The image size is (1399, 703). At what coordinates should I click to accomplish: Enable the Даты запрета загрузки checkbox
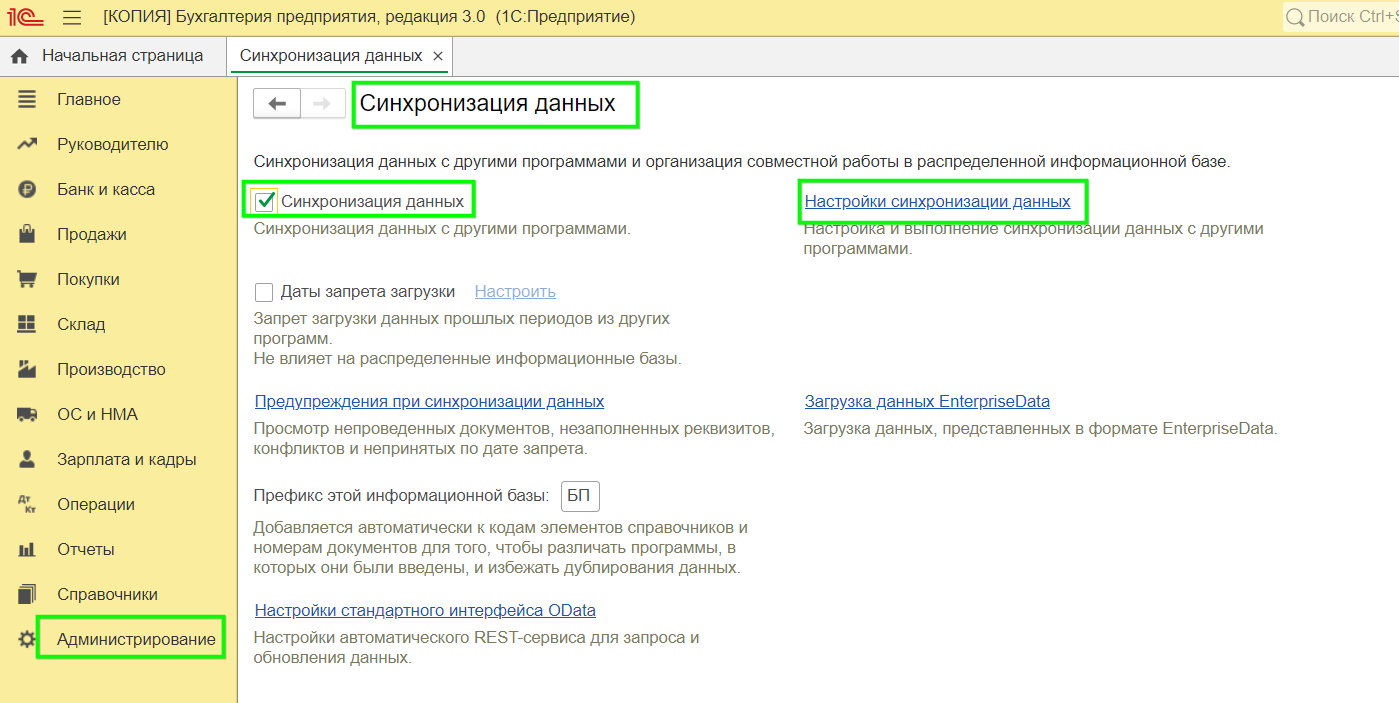coord(264,292)
